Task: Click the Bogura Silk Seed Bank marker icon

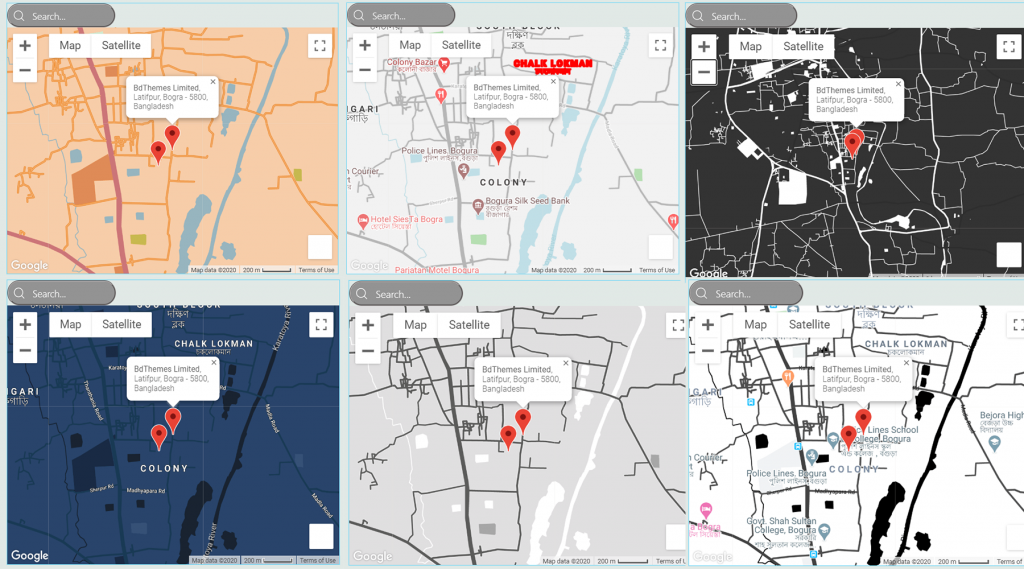Action: tap(478, 205)
